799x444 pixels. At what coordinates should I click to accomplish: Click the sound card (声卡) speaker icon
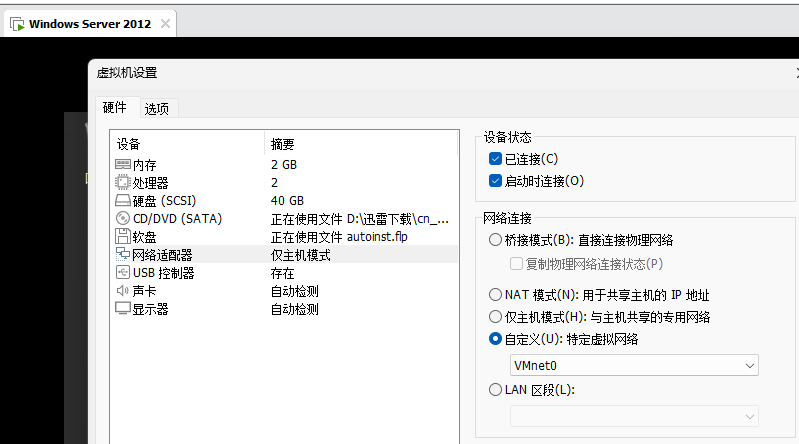[x=123, y=291]
